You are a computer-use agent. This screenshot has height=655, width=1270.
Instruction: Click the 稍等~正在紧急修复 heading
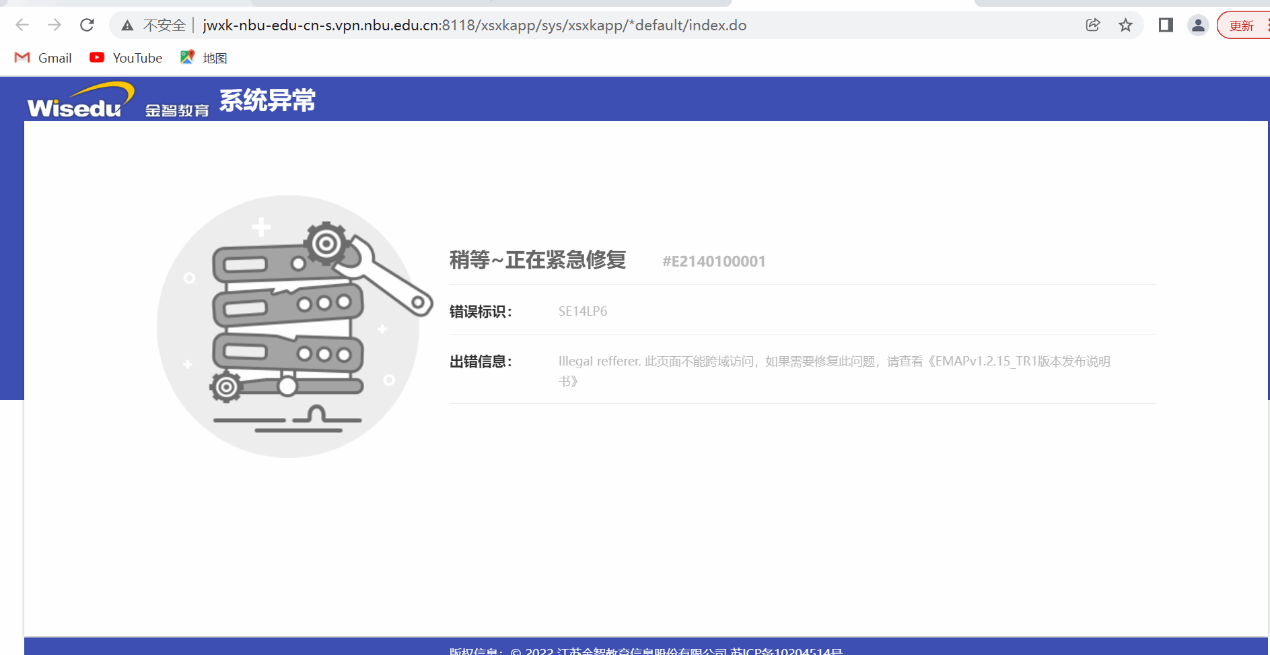tap(537, 260)
